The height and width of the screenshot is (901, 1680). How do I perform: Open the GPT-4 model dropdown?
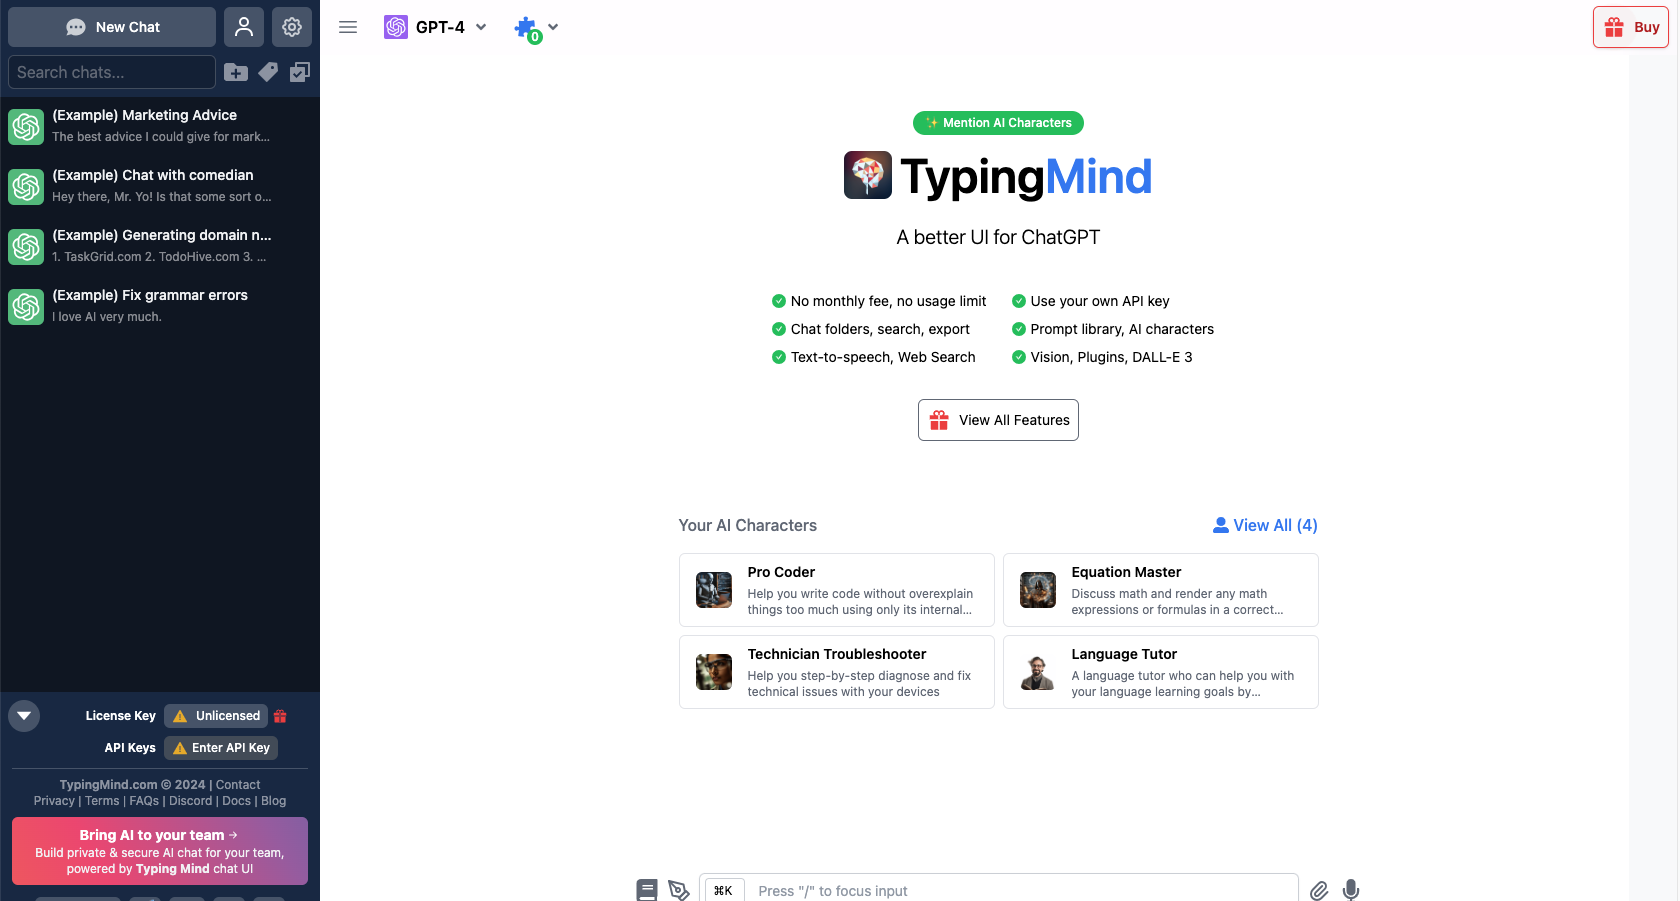coord(436,27)
